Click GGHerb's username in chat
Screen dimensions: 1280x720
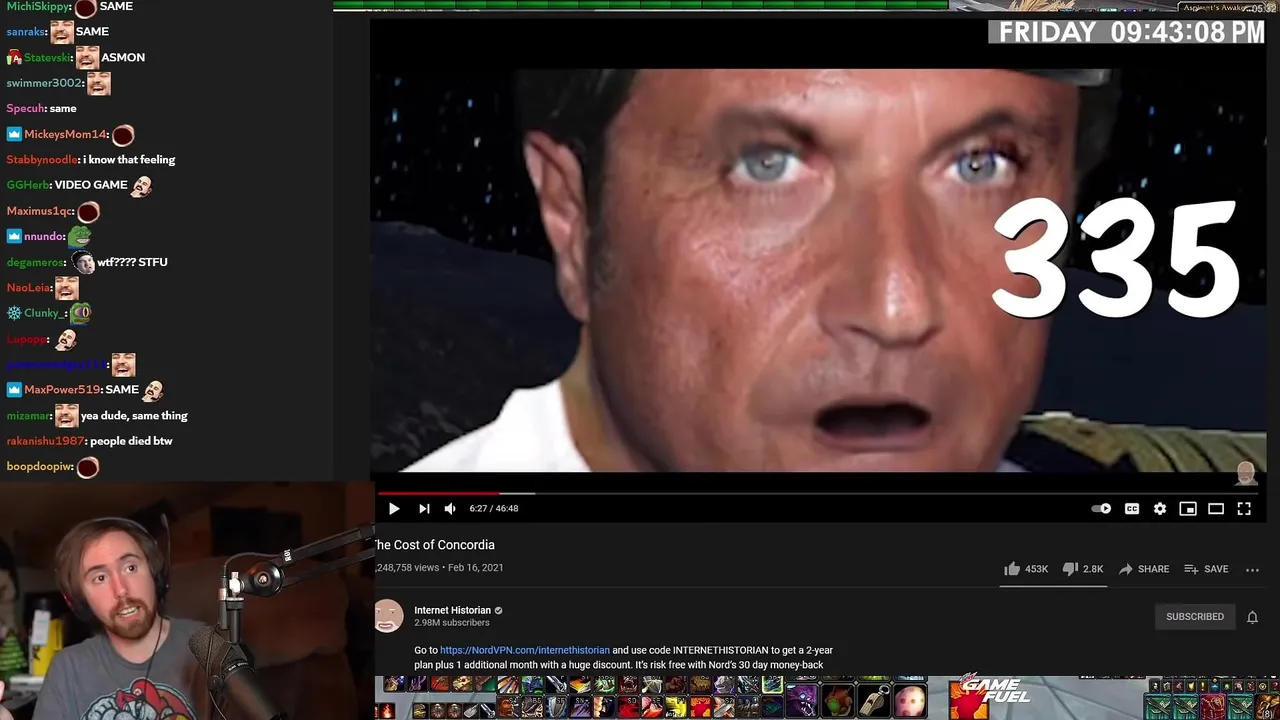pos(28,186)
